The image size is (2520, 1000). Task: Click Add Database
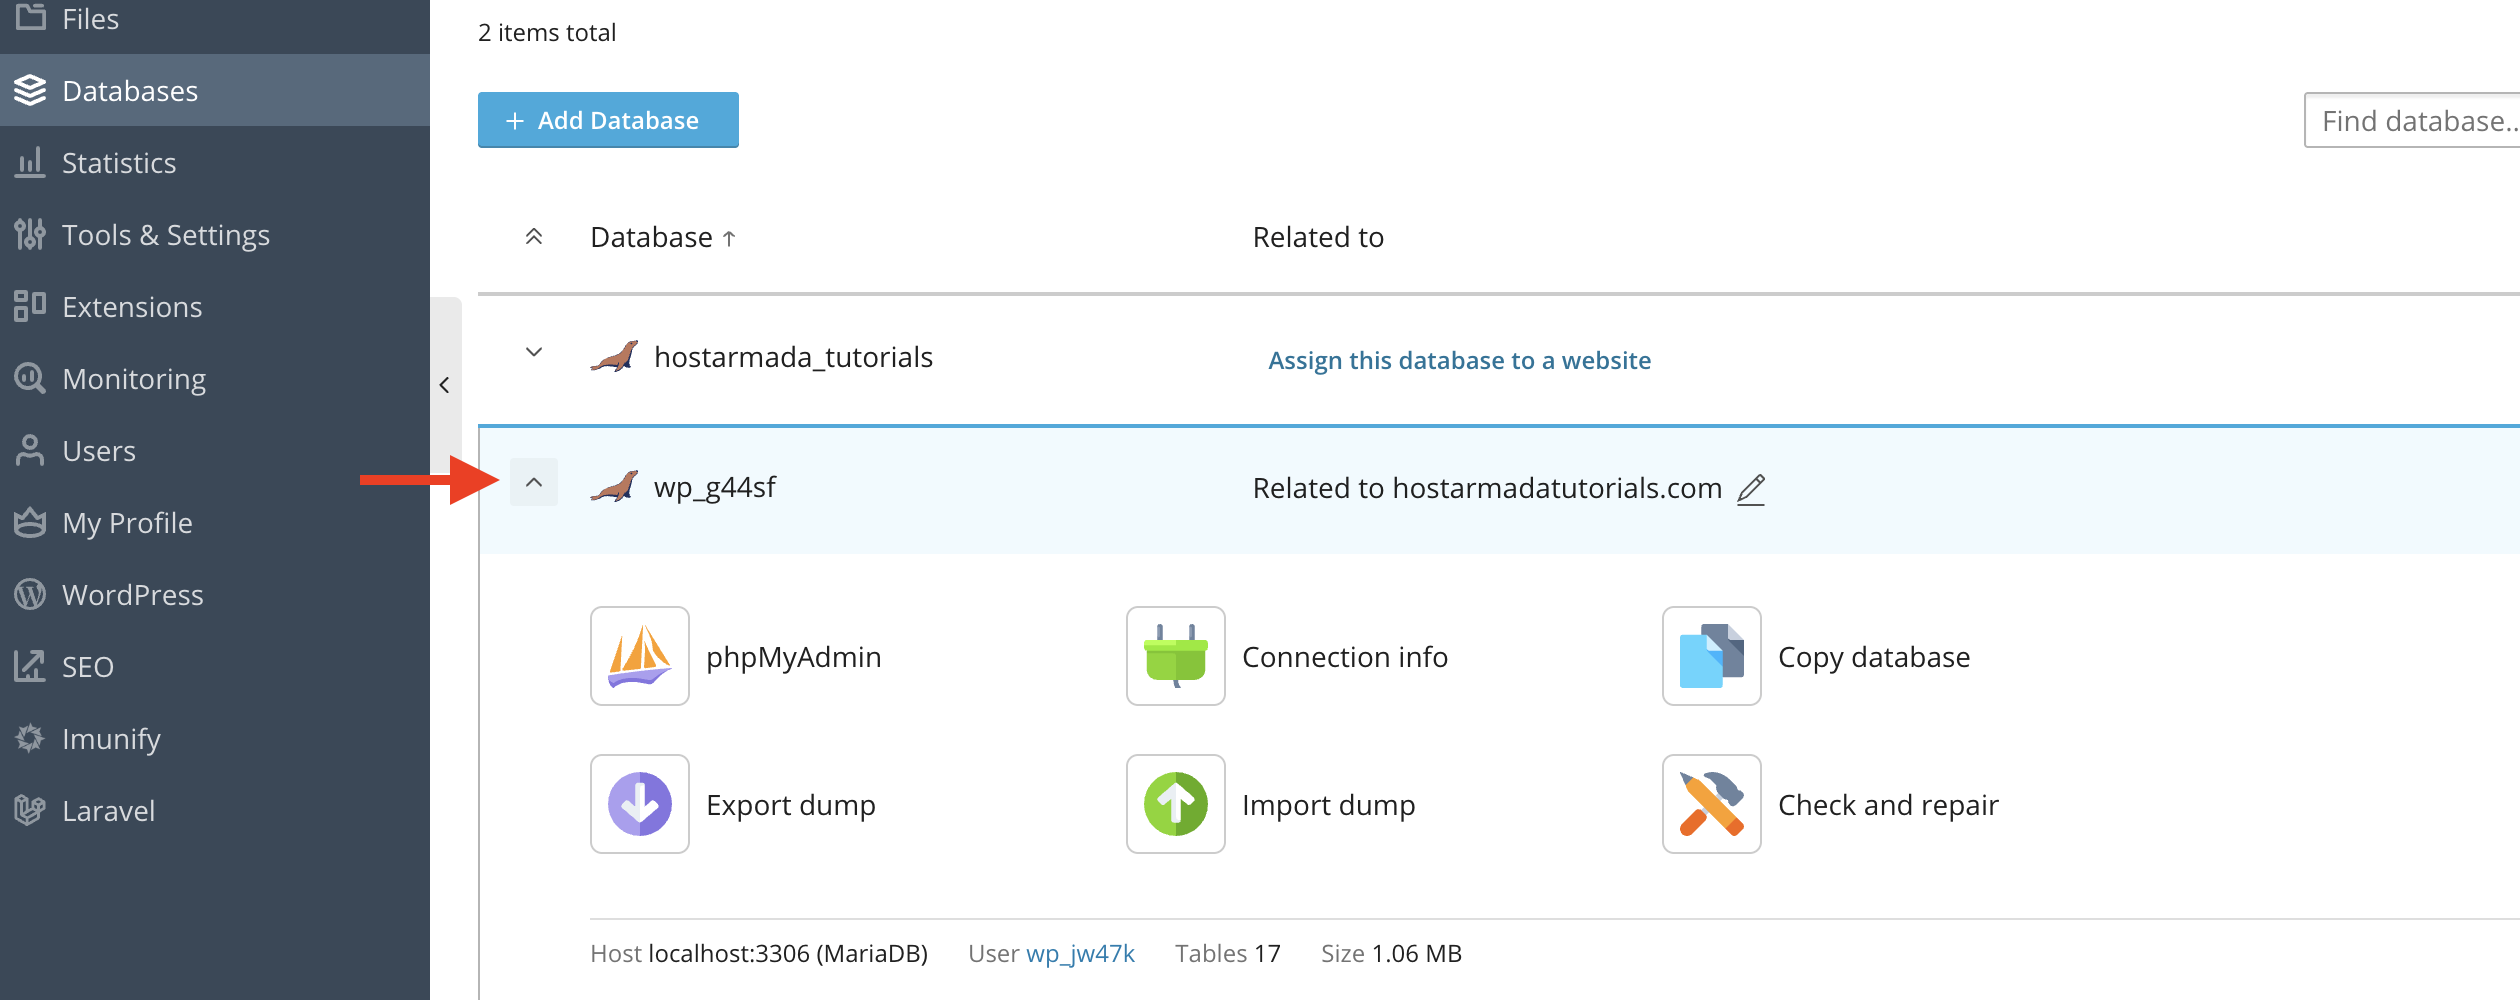point(607,119)
